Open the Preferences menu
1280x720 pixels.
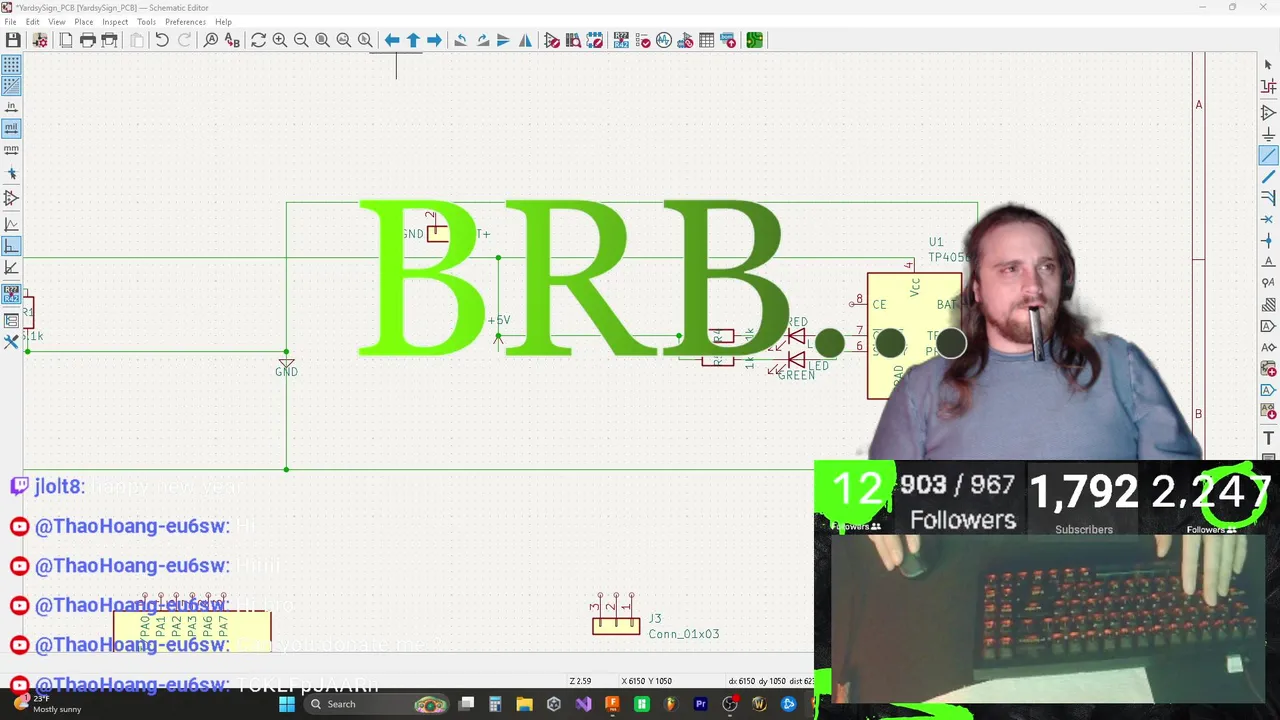click(x=186, y=22)
